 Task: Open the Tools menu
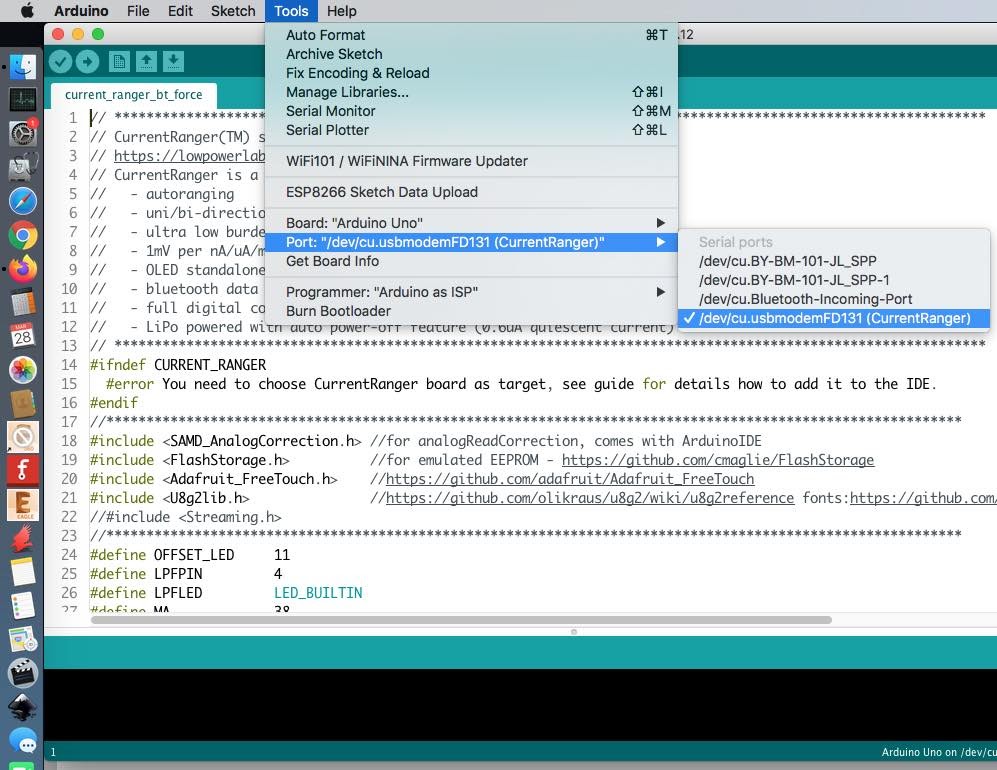(291, 11)
